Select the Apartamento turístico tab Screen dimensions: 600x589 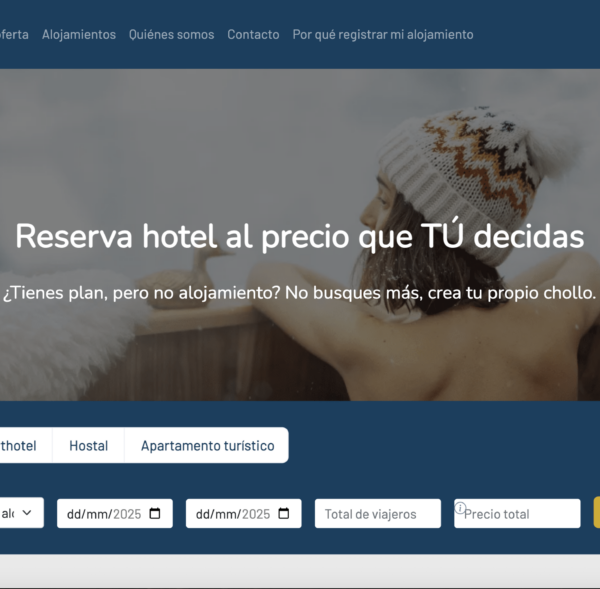207,445
